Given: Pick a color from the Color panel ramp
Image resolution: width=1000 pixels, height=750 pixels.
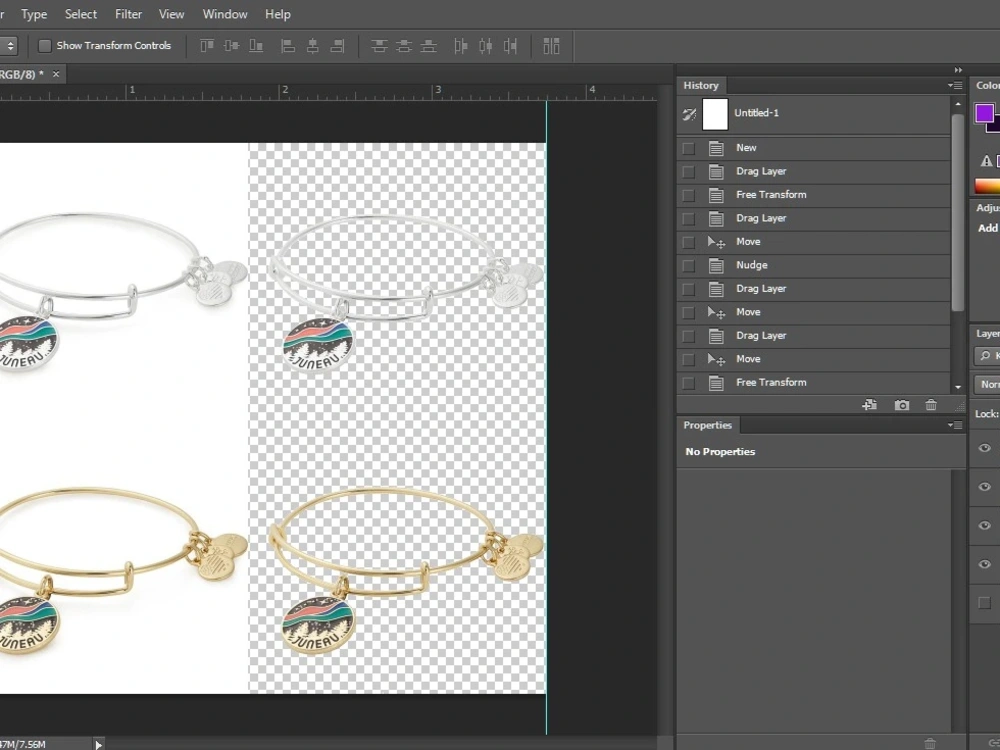Looking at the screenshot, I should tap(987, 186).
